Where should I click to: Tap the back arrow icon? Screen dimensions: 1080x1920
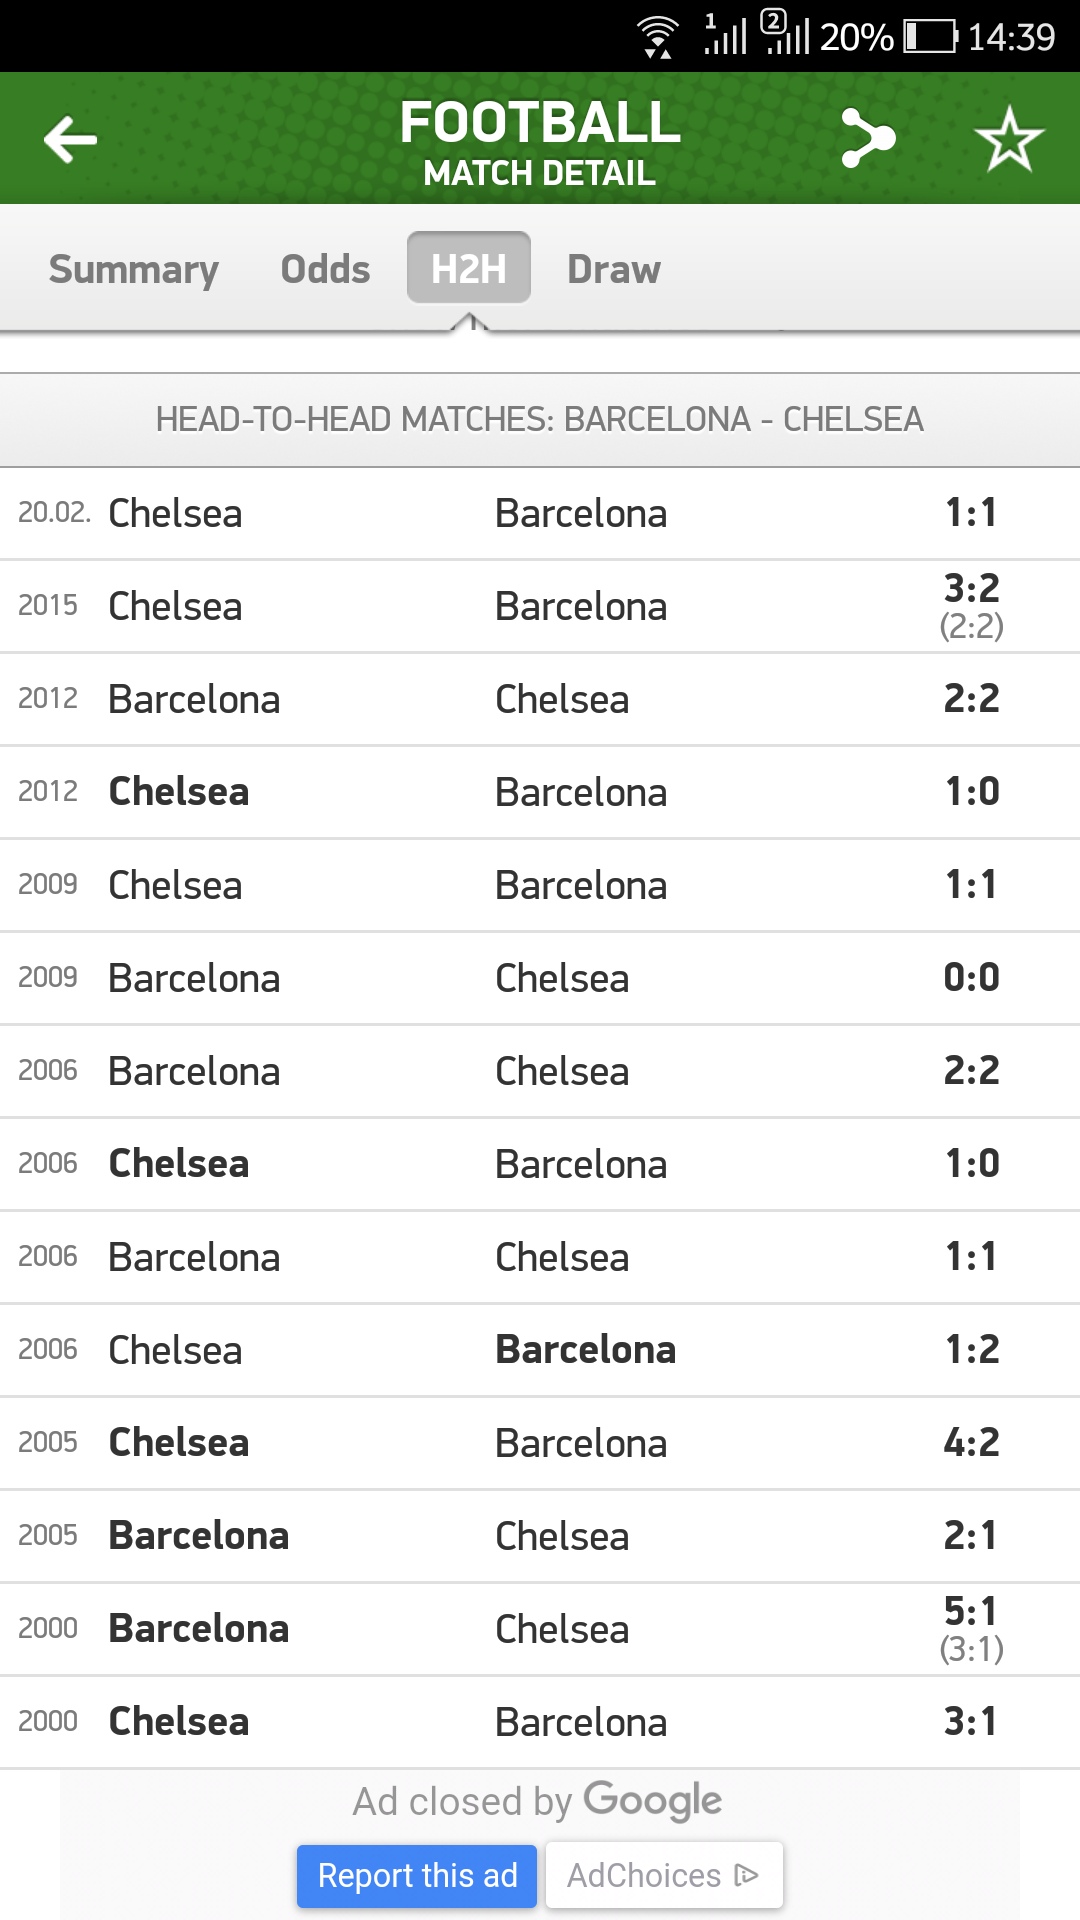click(x=70, y=139)
